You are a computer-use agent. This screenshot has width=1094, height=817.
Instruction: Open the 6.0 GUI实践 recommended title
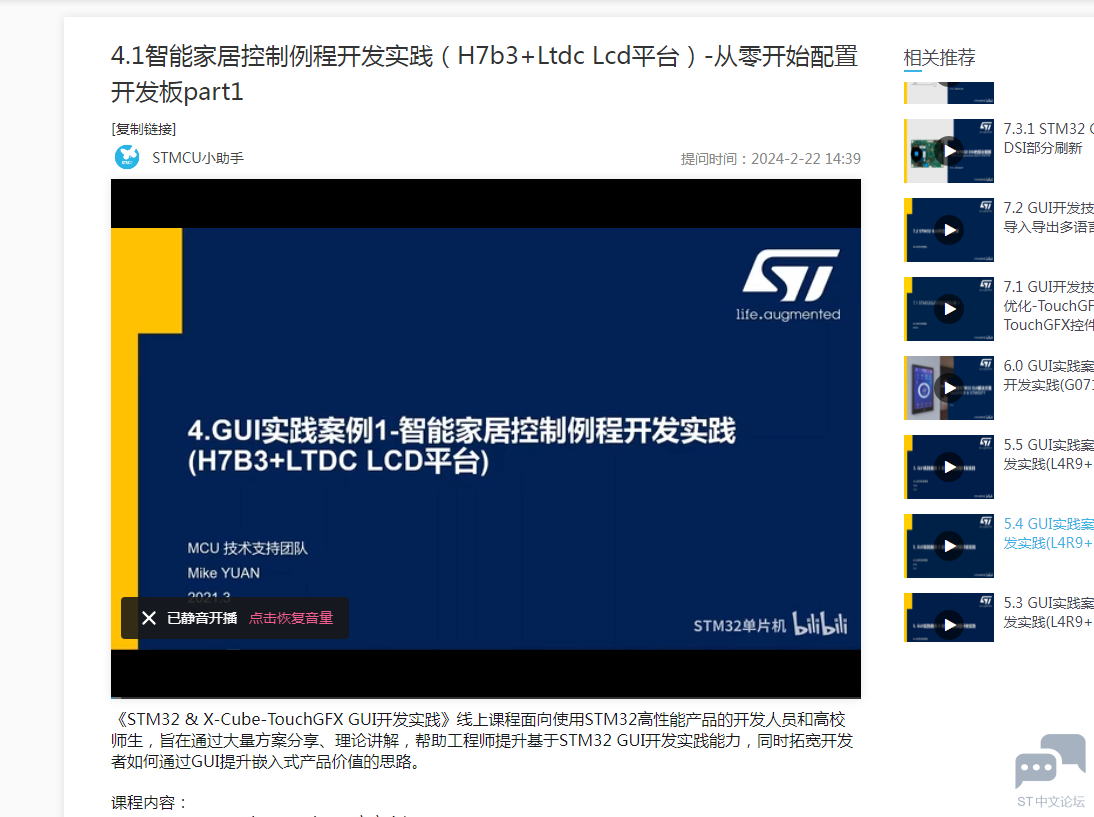(x=1049, y=375)
